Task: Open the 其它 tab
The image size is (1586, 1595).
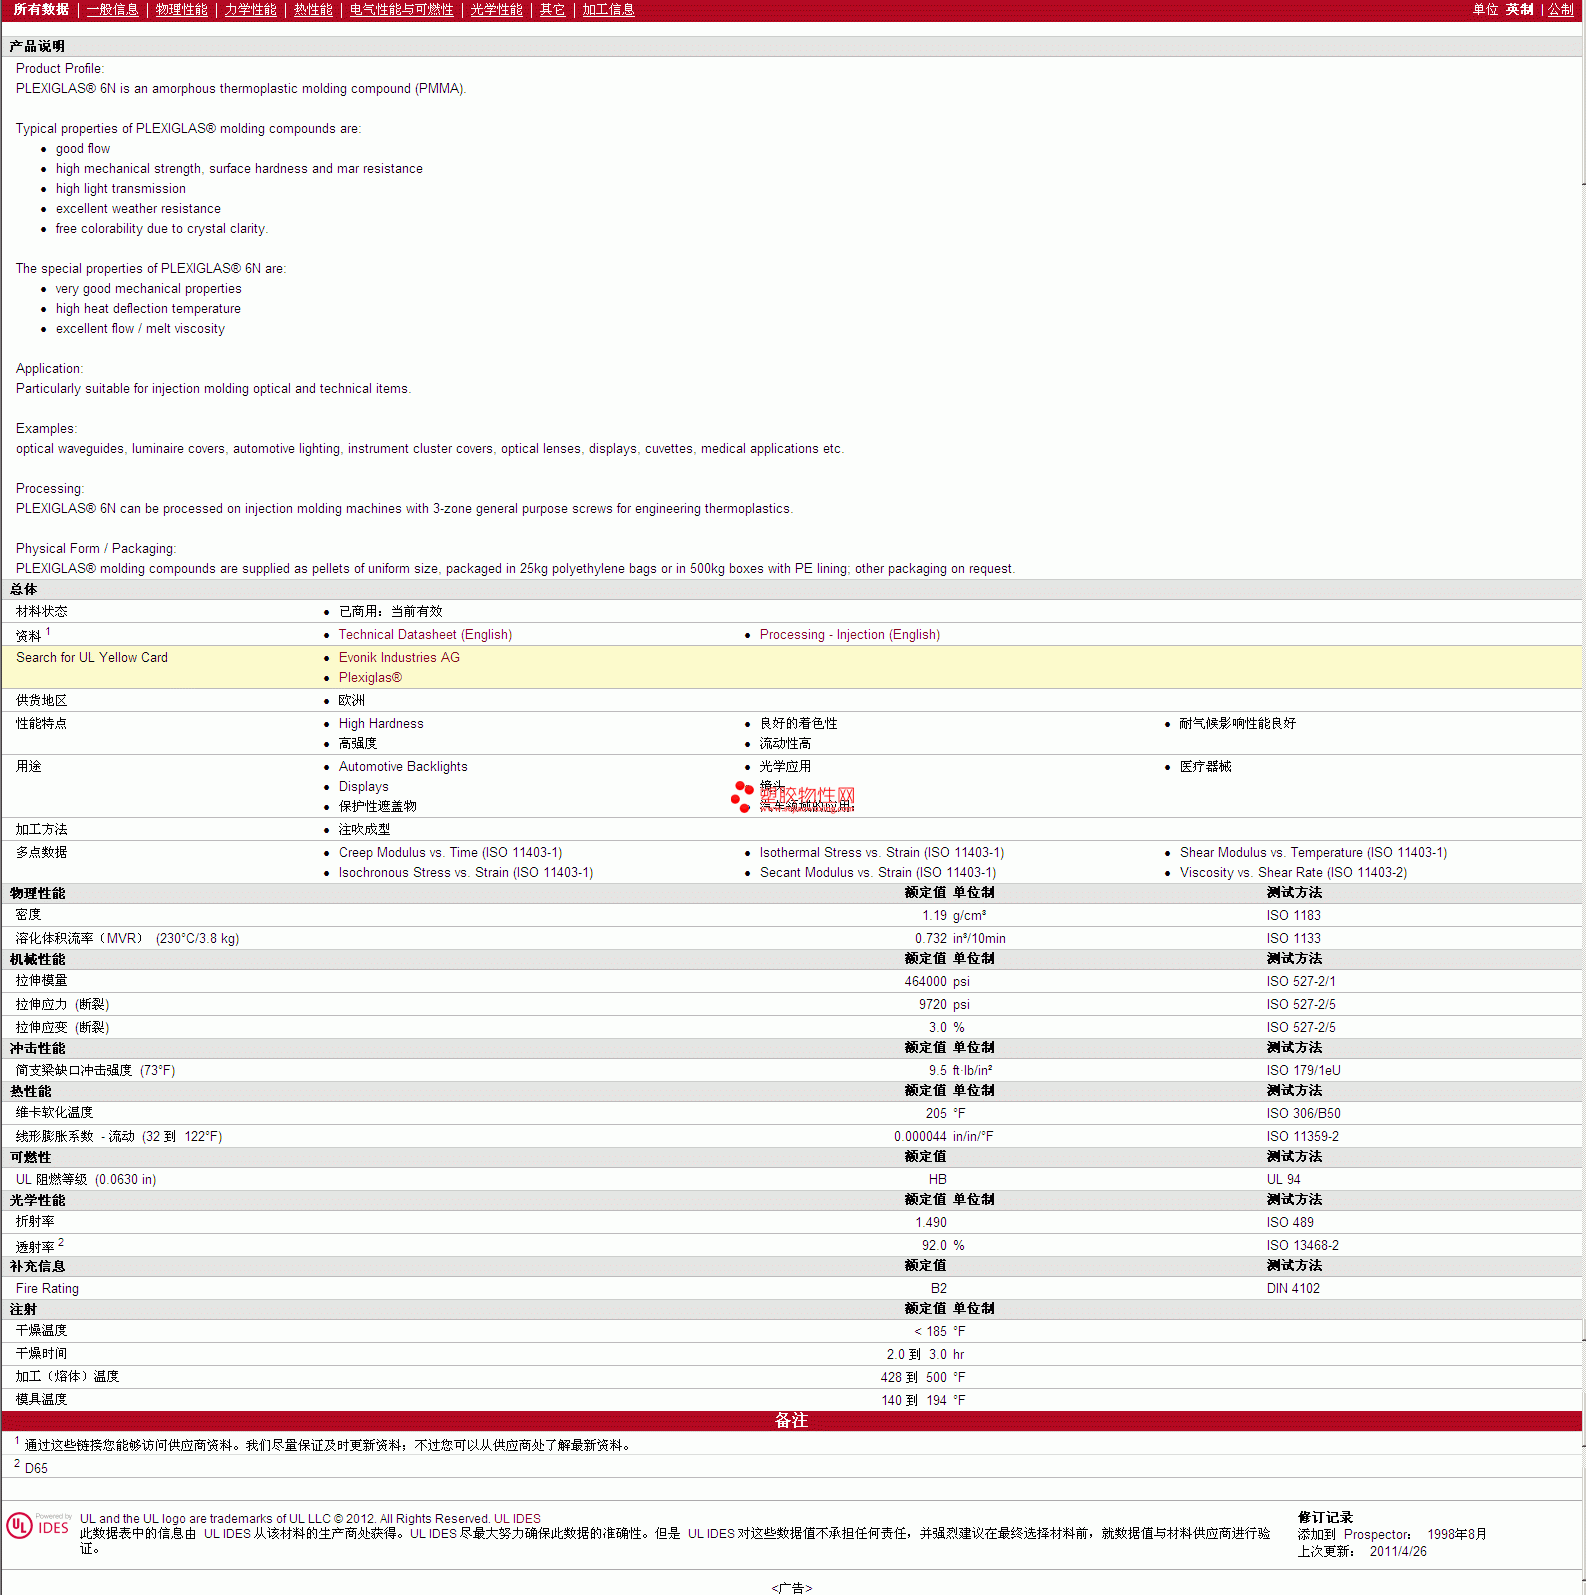Action: 552,9
